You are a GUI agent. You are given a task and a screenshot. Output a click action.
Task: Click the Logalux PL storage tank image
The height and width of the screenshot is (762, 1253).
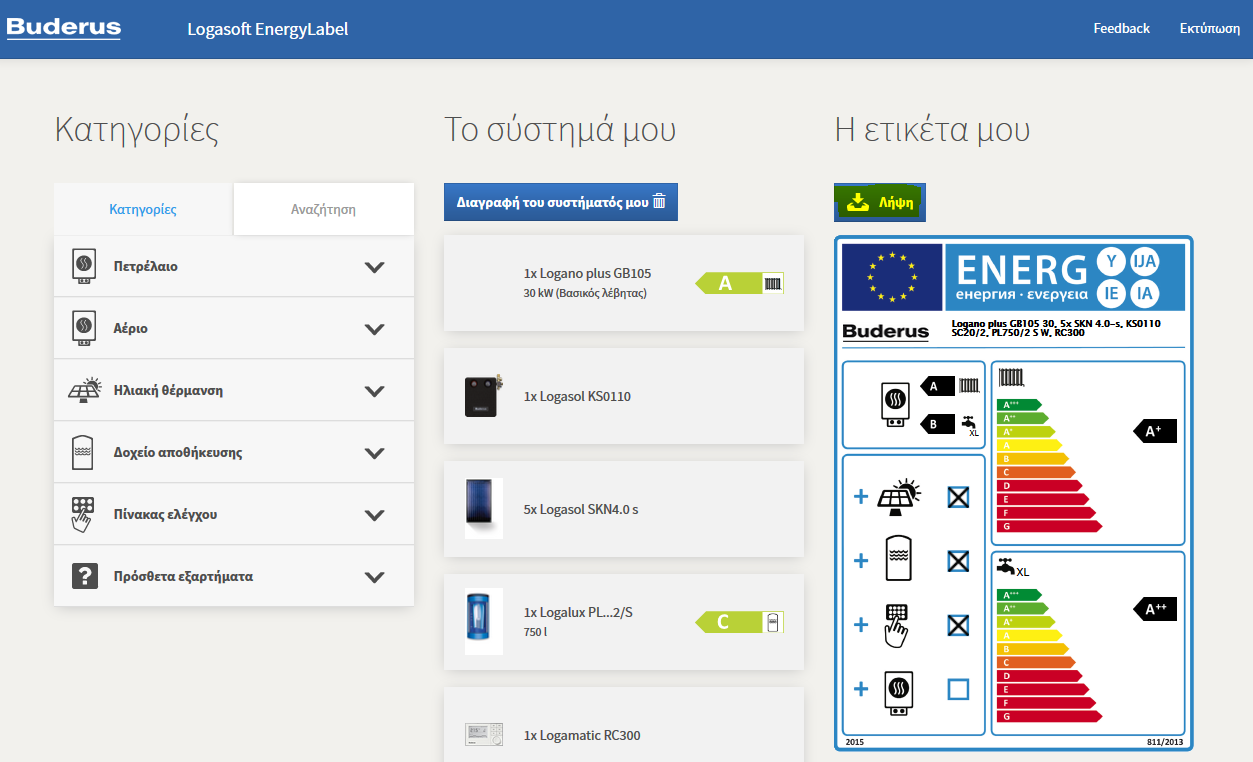pos(484,622)
